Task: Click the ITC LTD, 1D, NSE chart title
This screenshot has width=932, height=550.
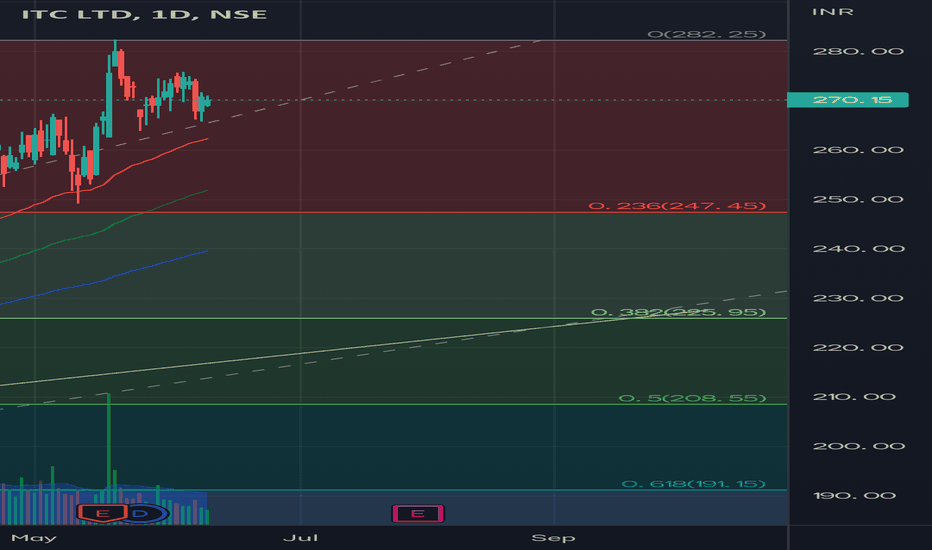Action: (144, 14)
